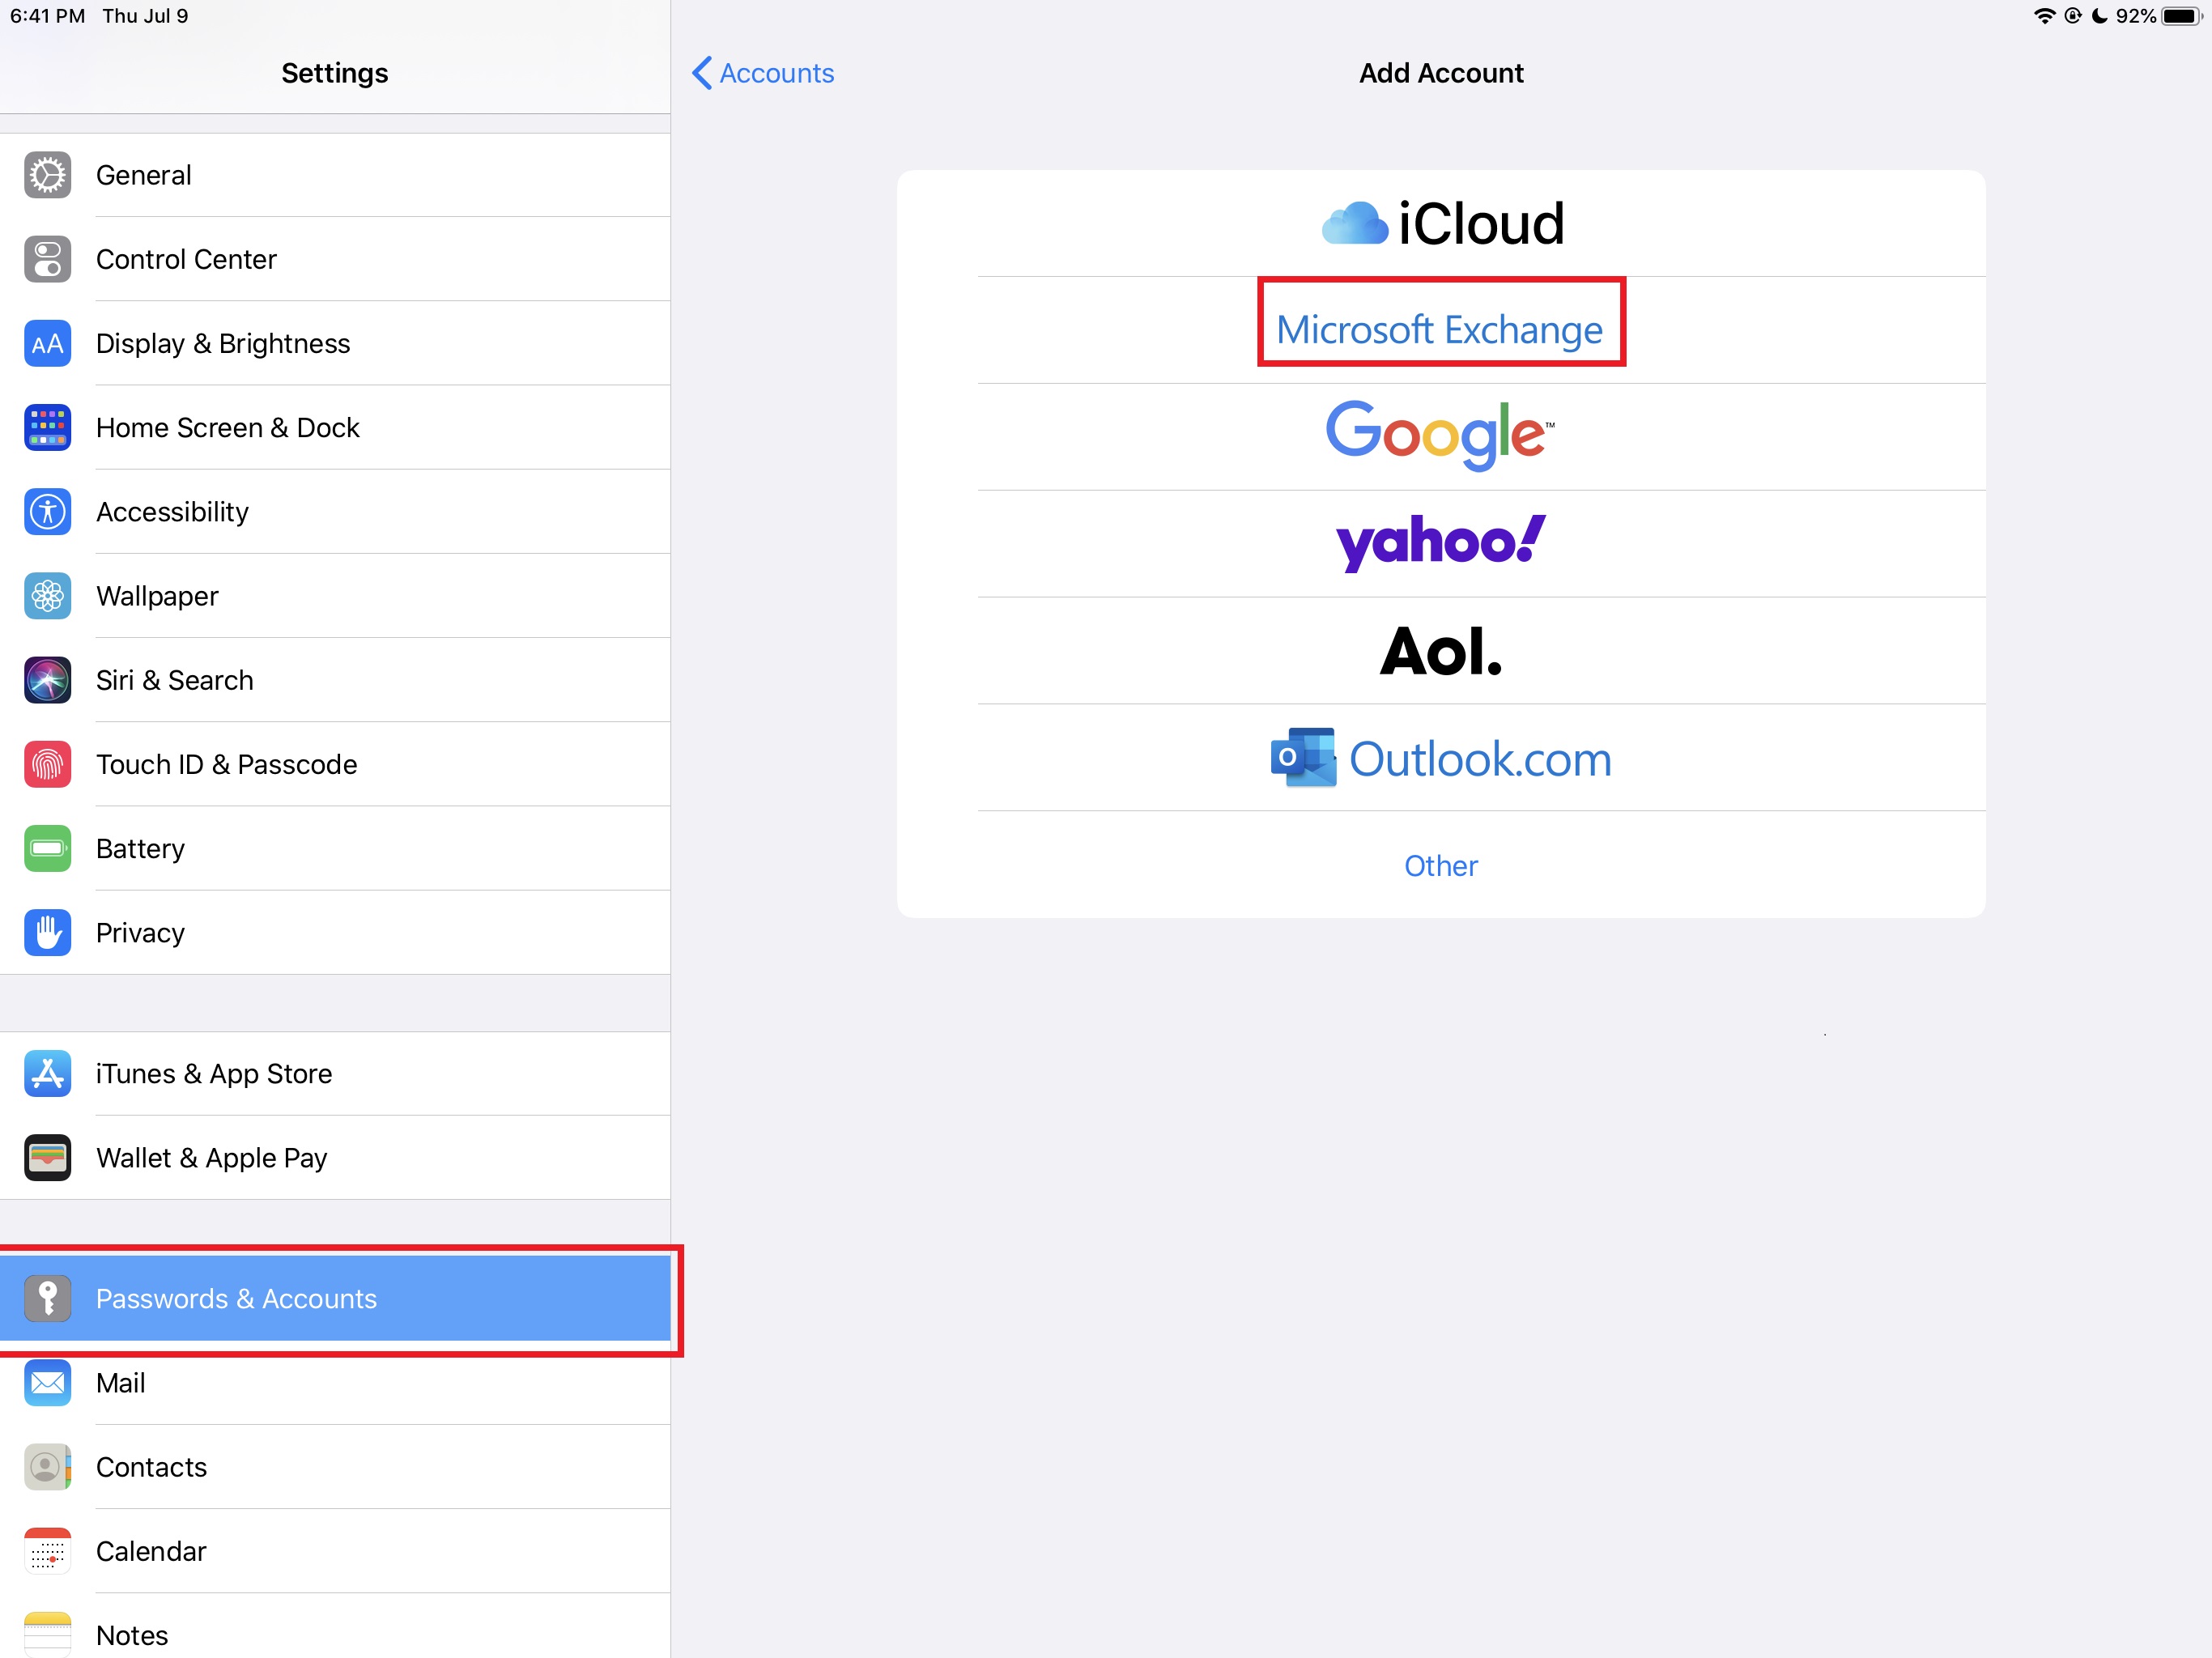Tap the iCloud cloud logo
2212x1658 pixels.
(x=1354, y=223)
